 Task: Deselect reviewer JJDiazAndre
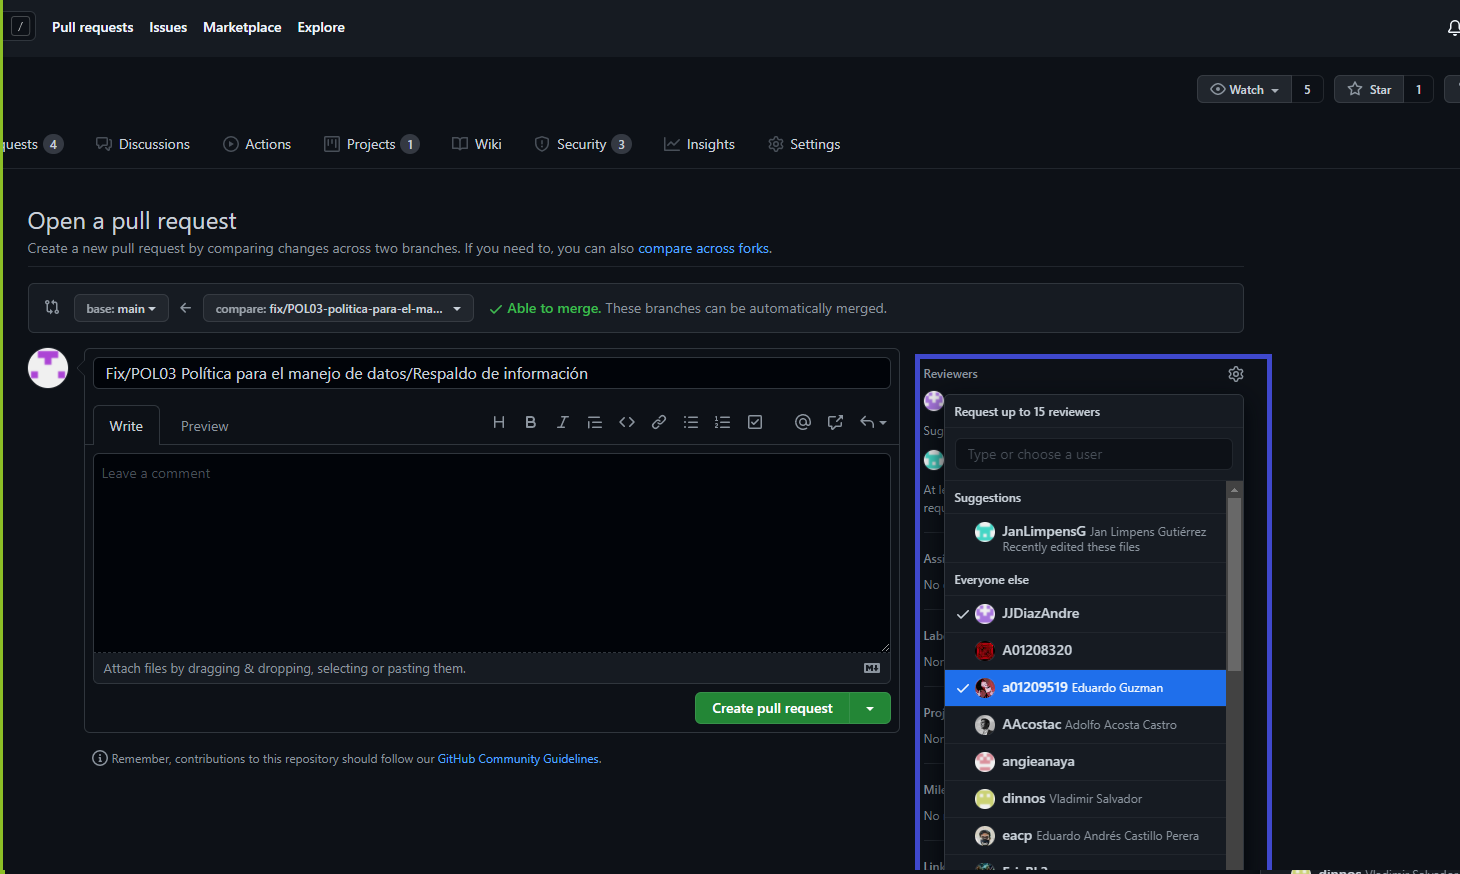click(1085, 614)
